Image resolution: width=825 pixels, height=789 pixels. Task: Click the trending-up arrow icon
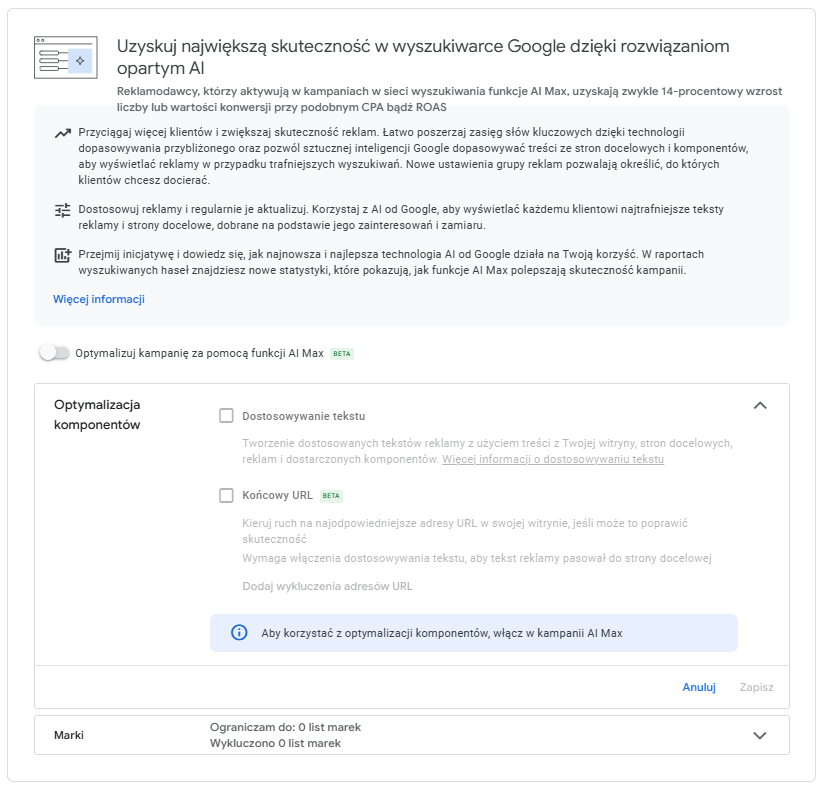[63, 133]
